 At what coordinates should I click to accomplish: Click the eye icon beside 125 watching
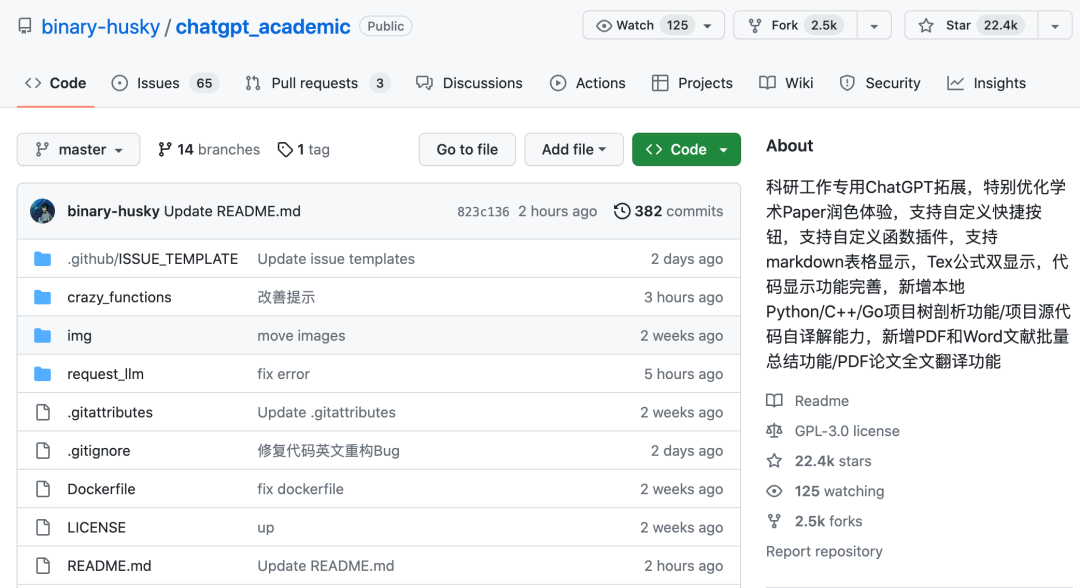tap(774, 491)
